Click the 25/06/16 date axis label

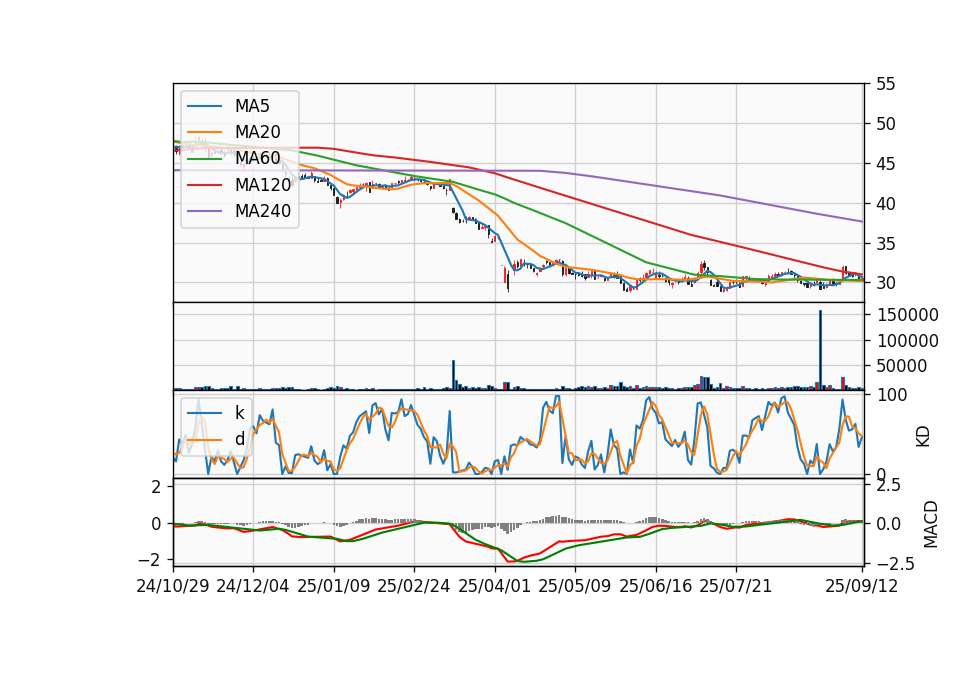click(656, 586)
